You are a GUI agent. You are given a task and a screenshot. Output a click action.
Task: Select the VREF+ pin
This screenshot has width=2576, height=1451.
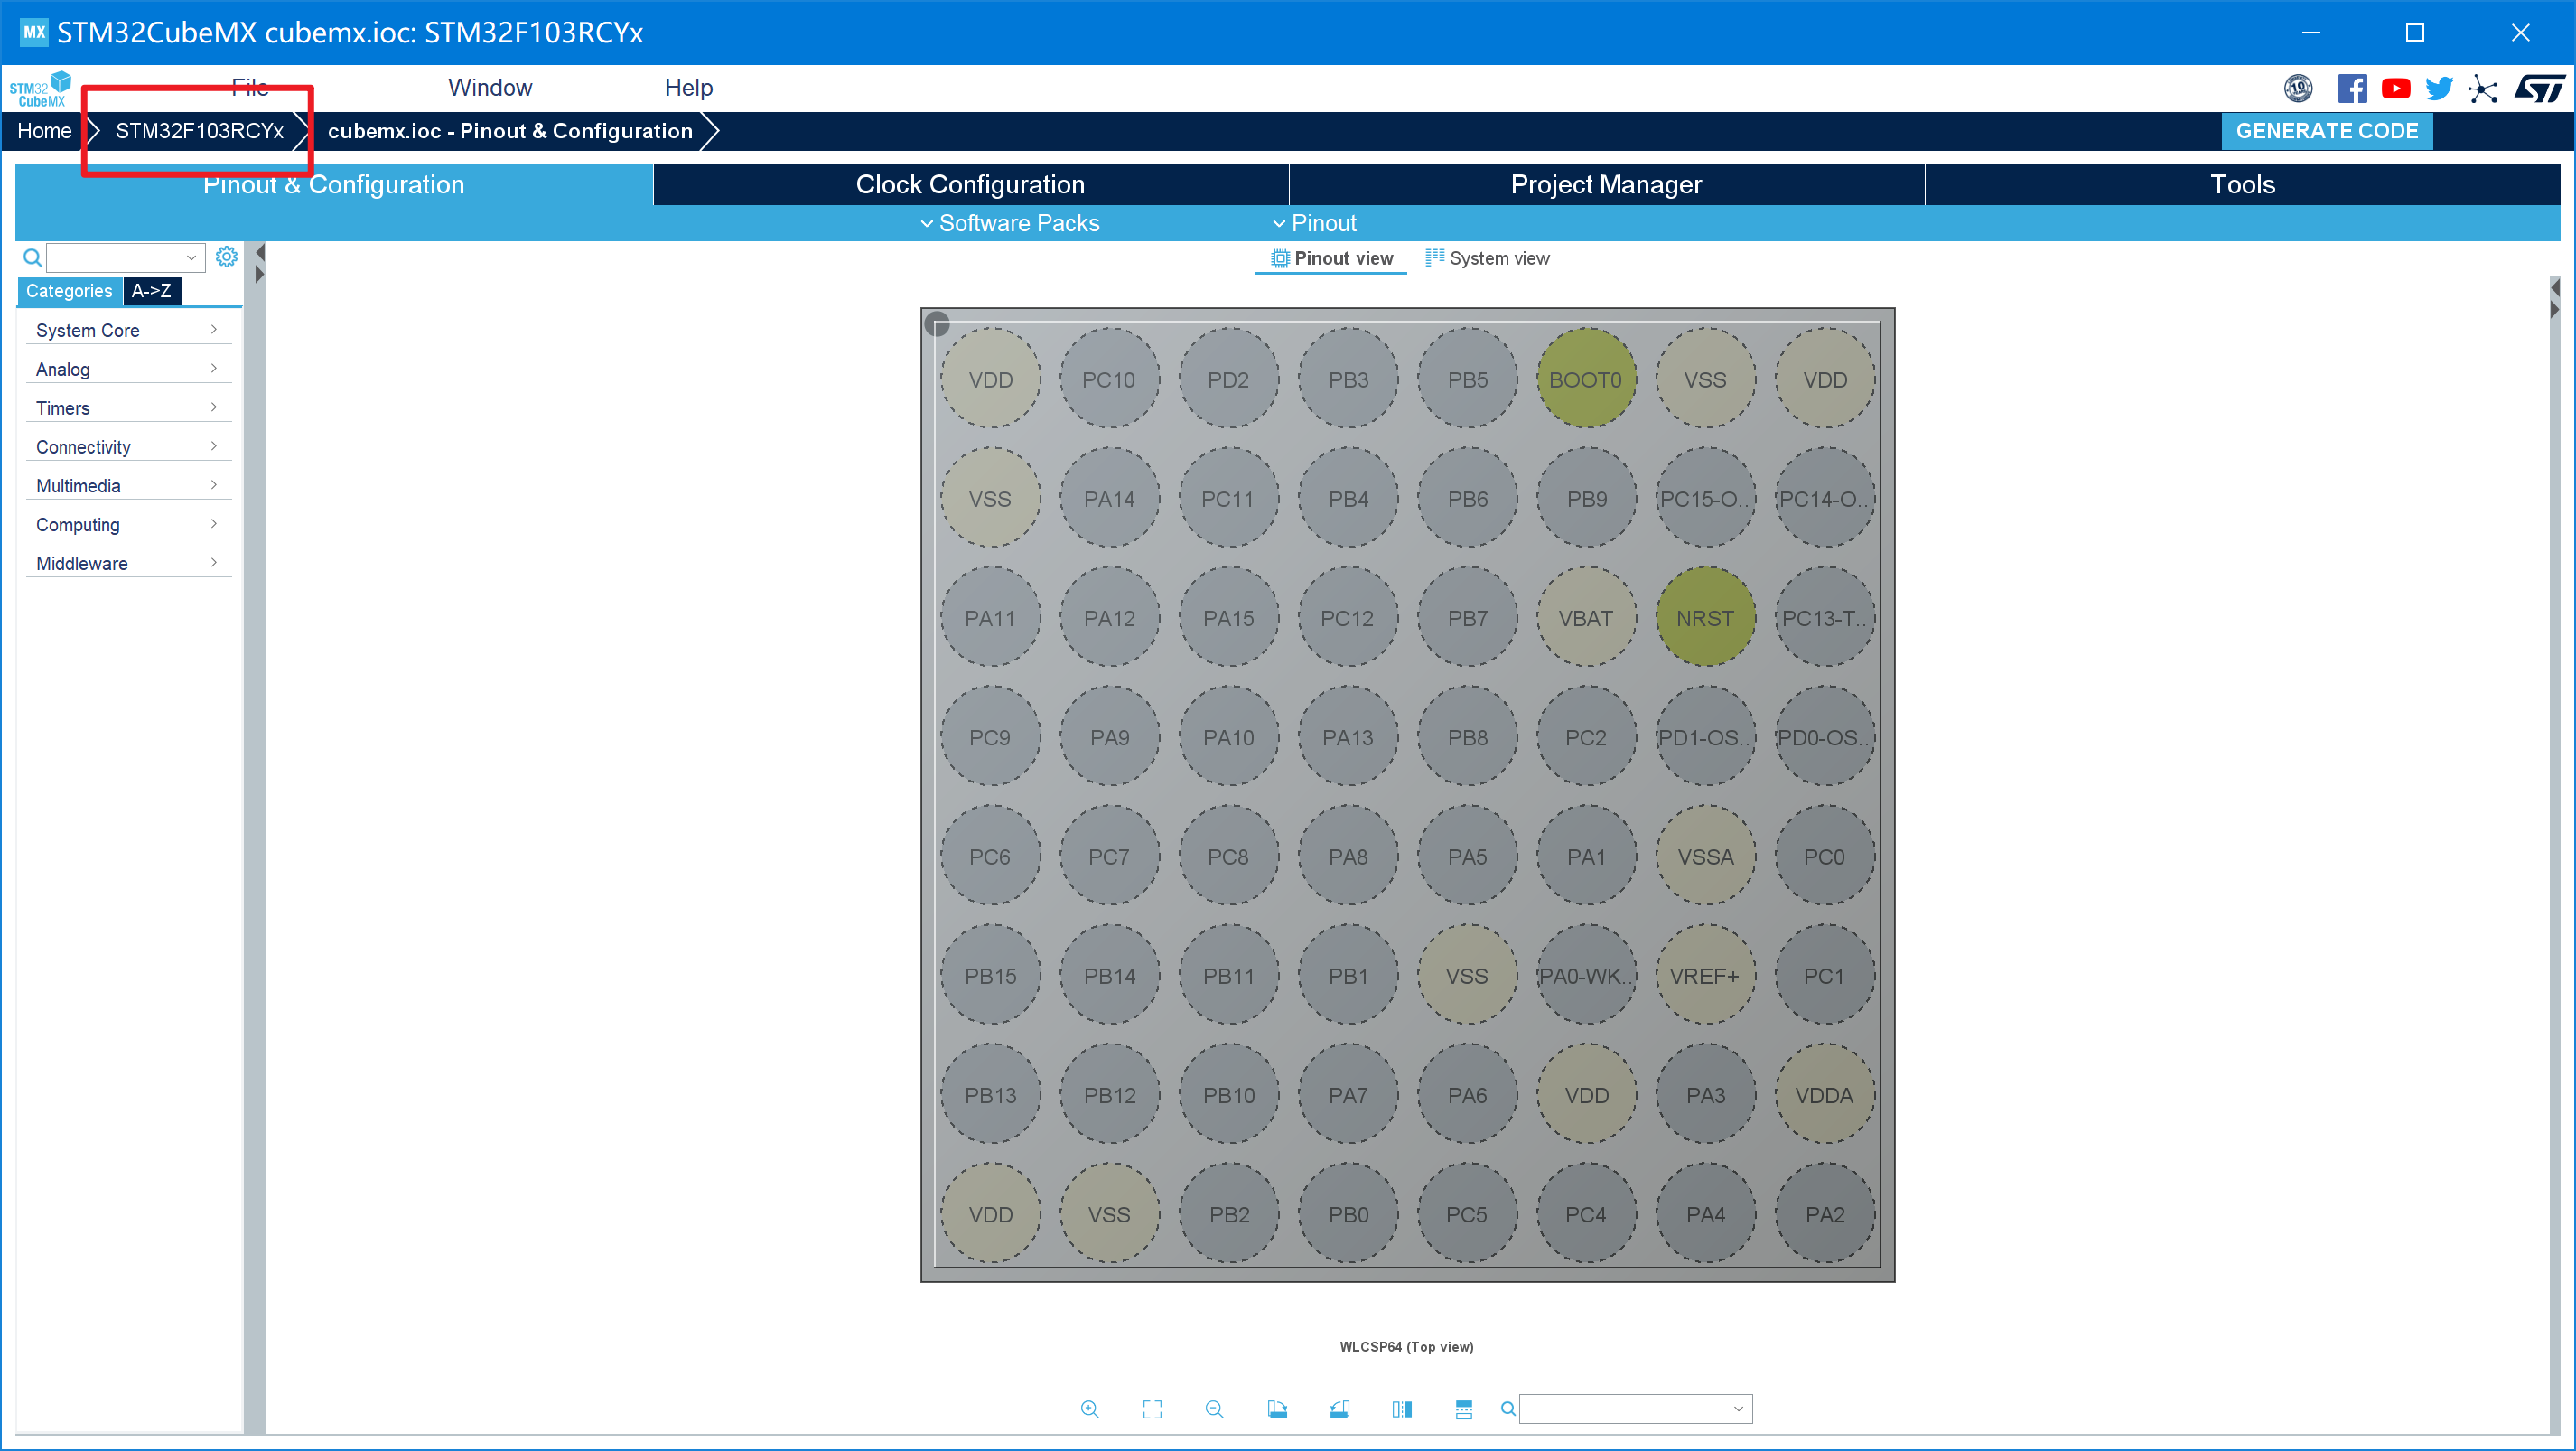tap(1705, 976)
